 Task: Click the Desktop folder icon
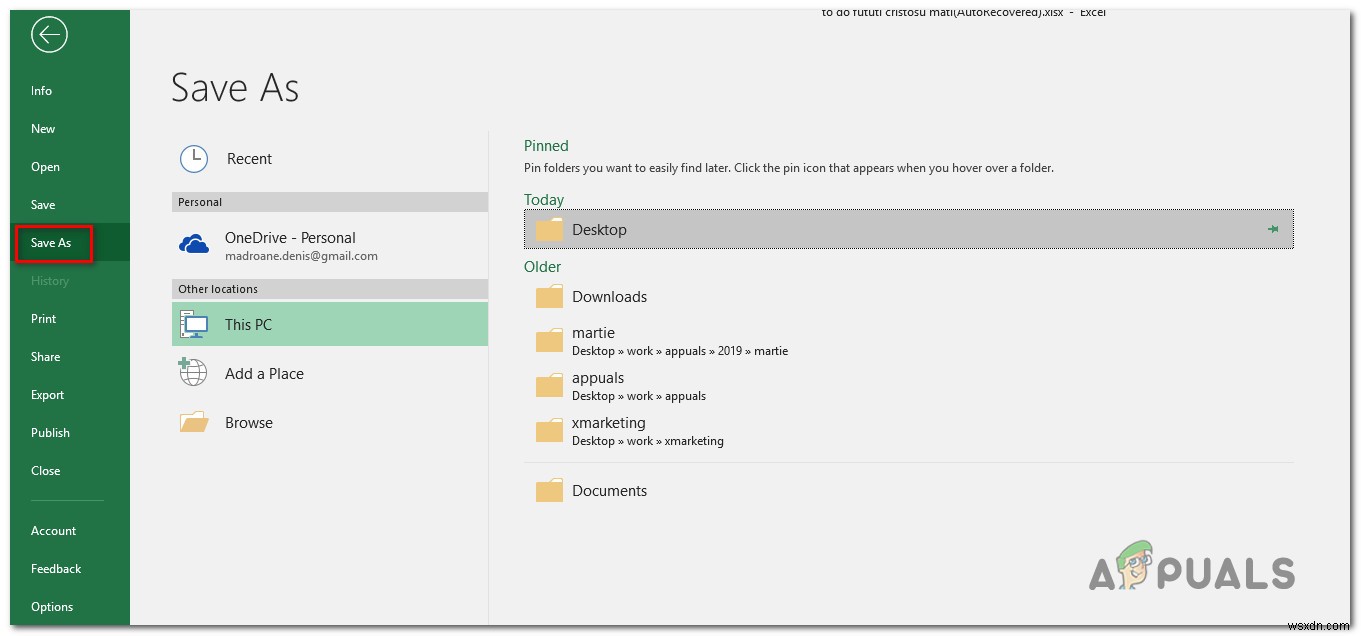pos(550,230)
